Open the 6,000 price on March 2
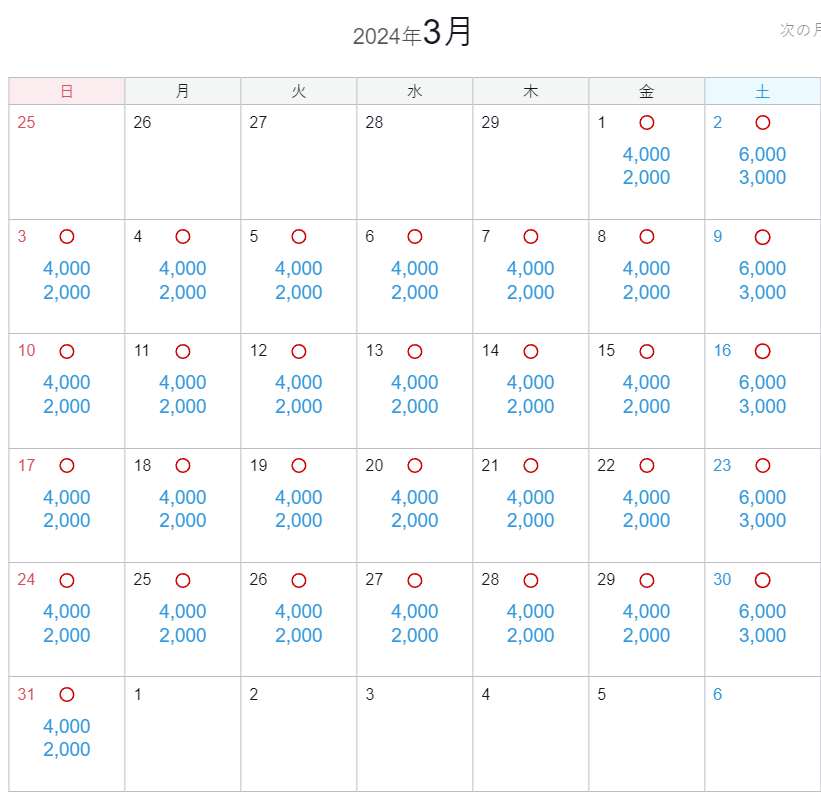The width and height of the screenshot is (821, 794). tap(763, 154)
